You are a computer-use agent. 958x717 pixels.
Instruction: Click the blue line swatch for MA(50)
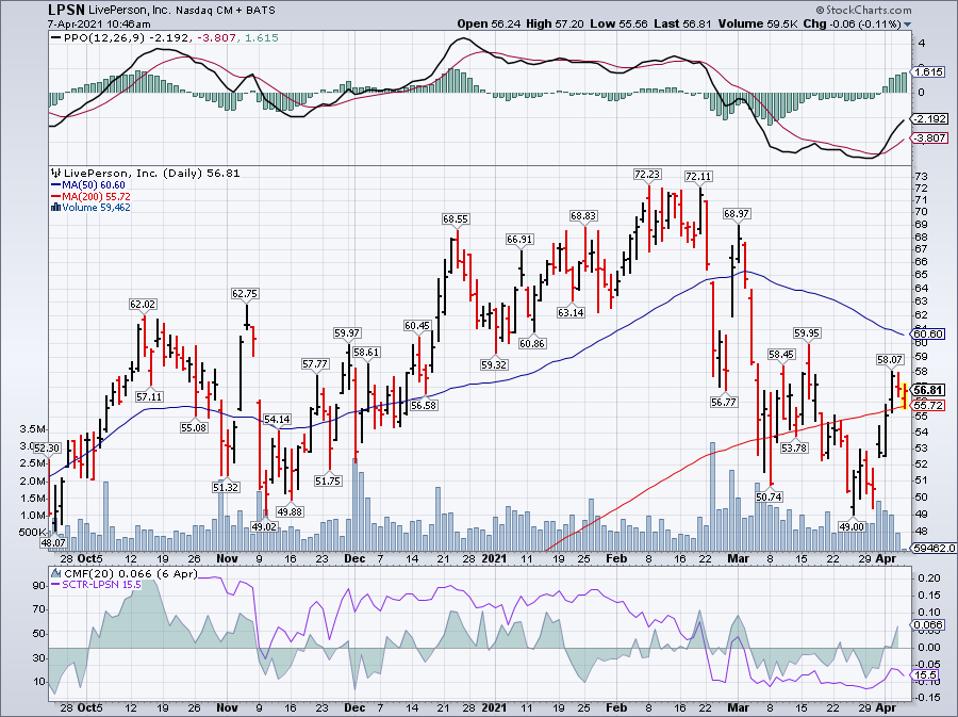tap(56, 185)
